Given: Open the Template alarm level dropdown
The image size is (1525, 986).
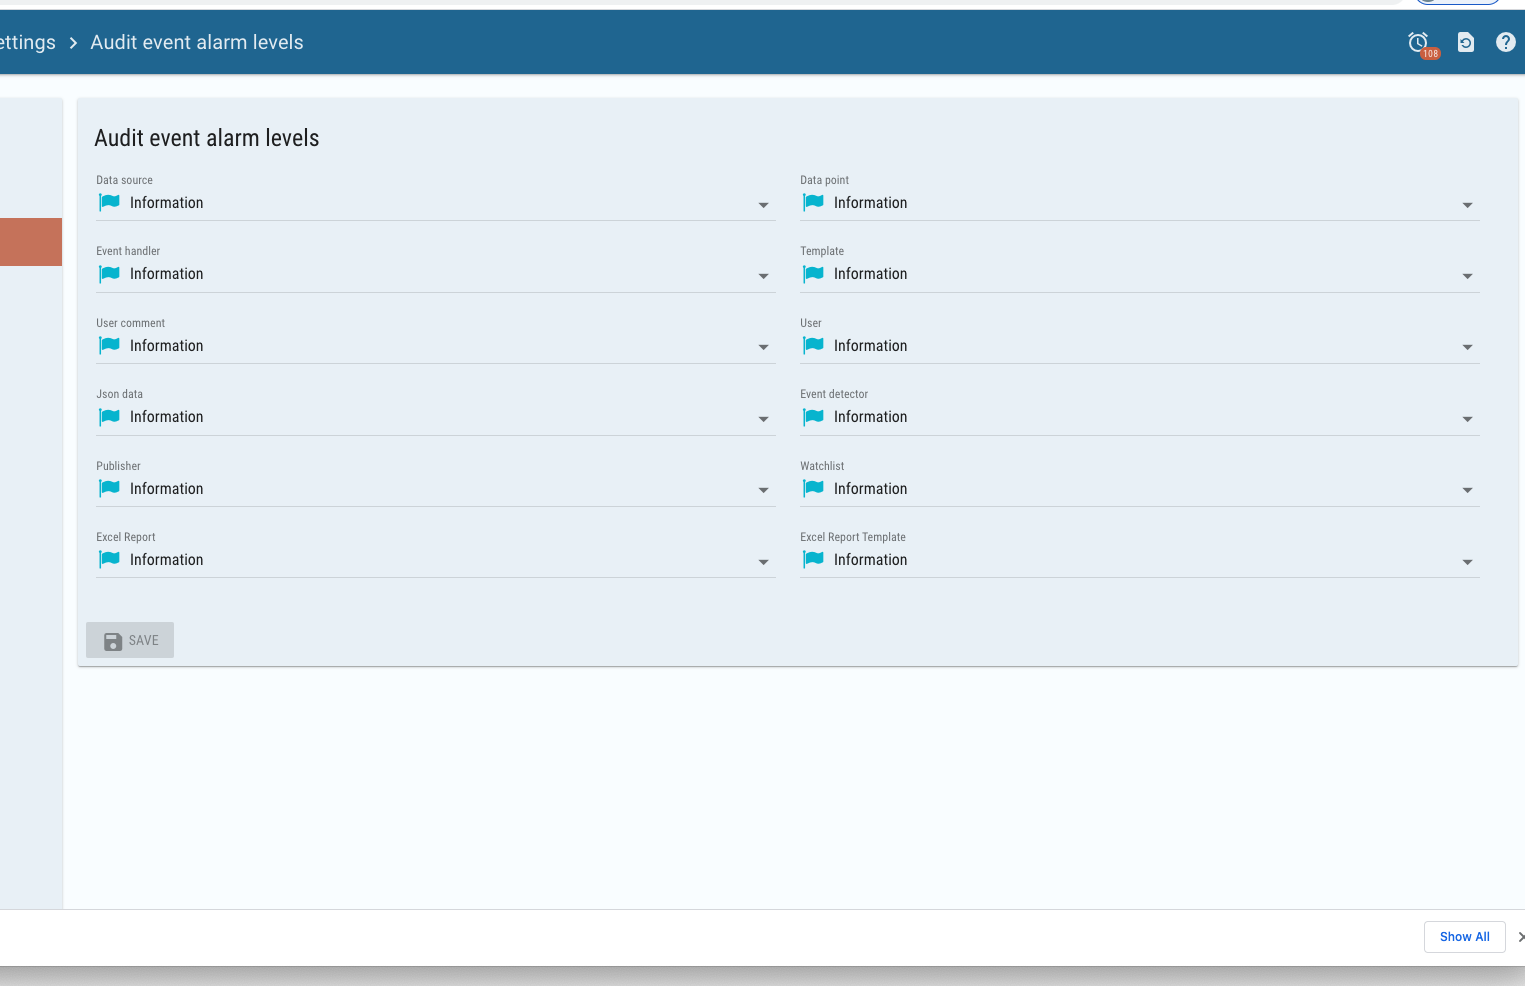Looking at the screenshot, I should (x=1467, y=276).
